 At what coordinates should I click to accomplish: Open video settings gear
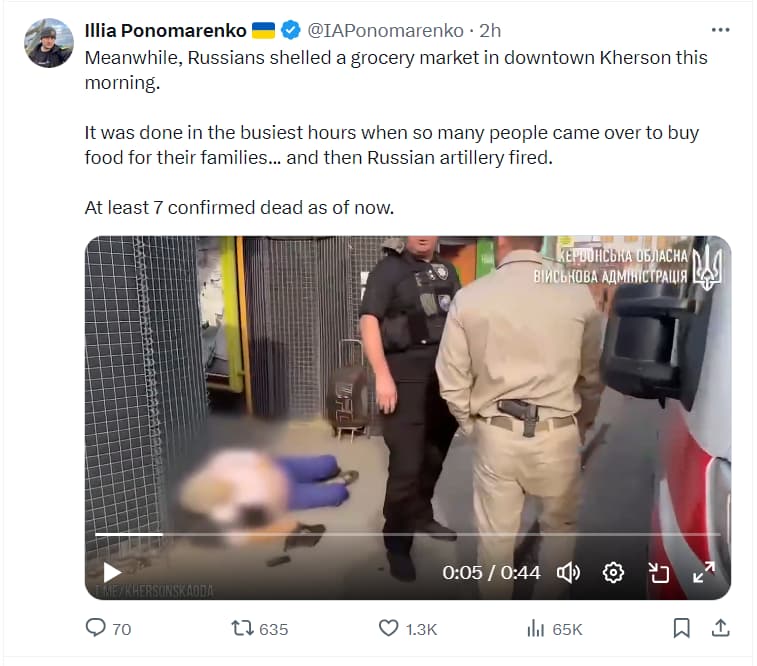[613, 573]
